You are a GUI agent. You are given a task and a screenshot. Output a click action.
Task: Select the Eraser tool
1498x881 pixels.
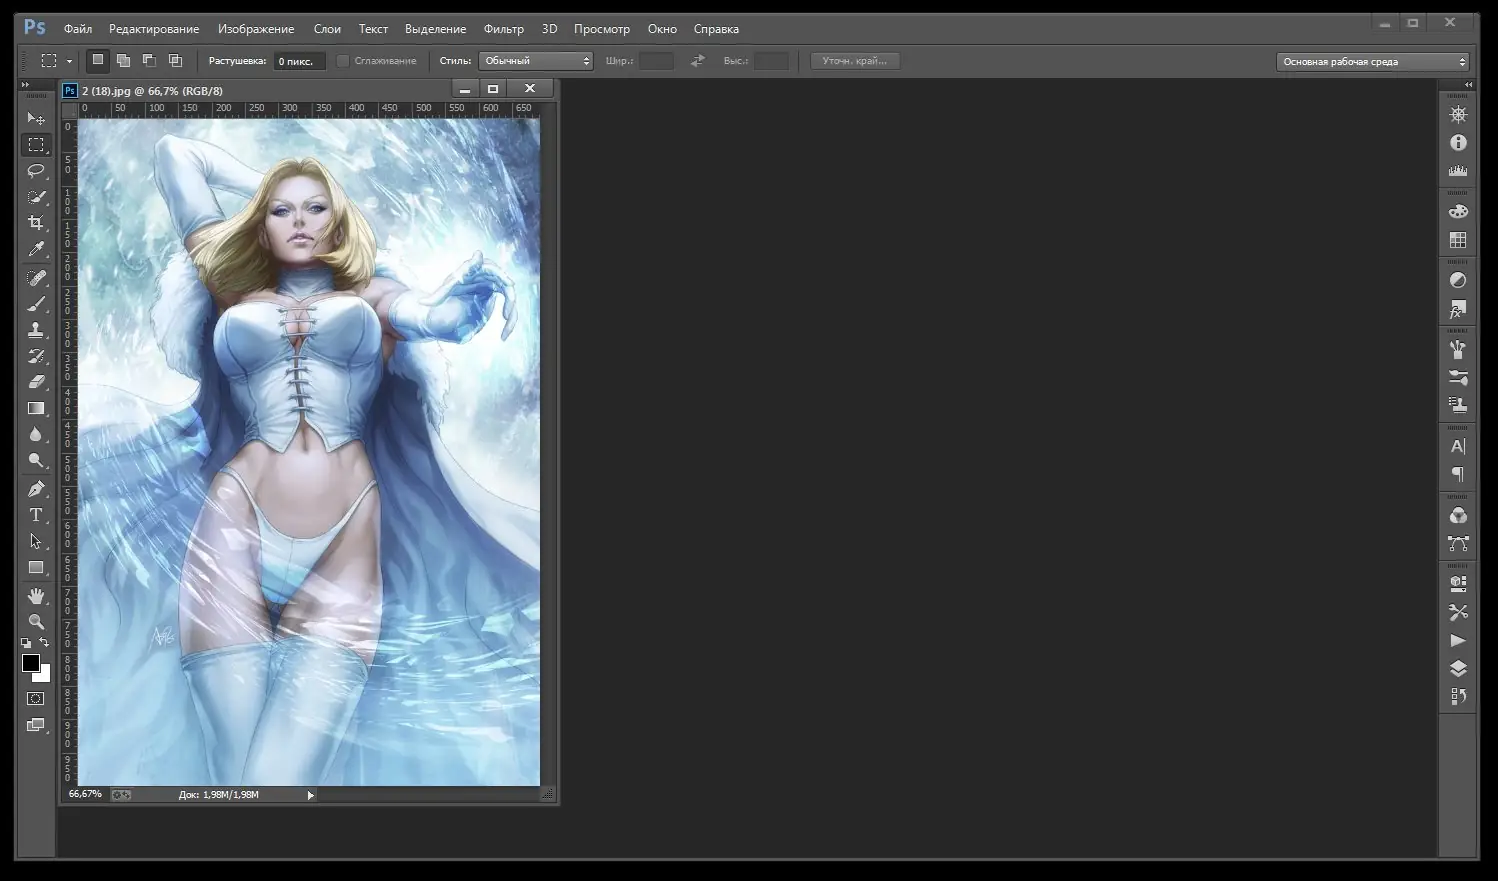(x=37, y=382)
